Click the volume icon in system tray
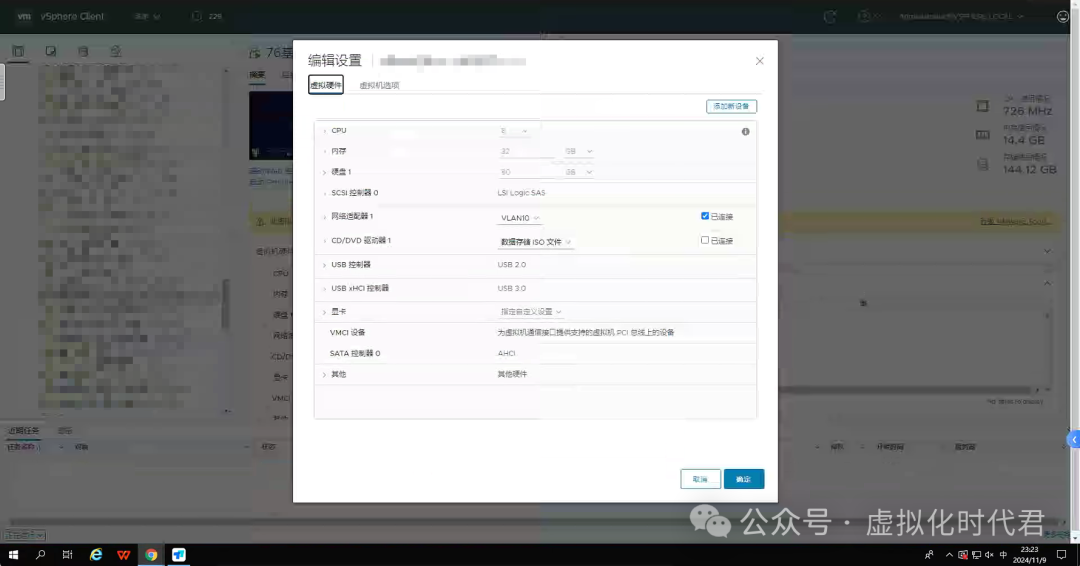The image size is (1080, 566). pyautogui.click(x=989, y=554)
